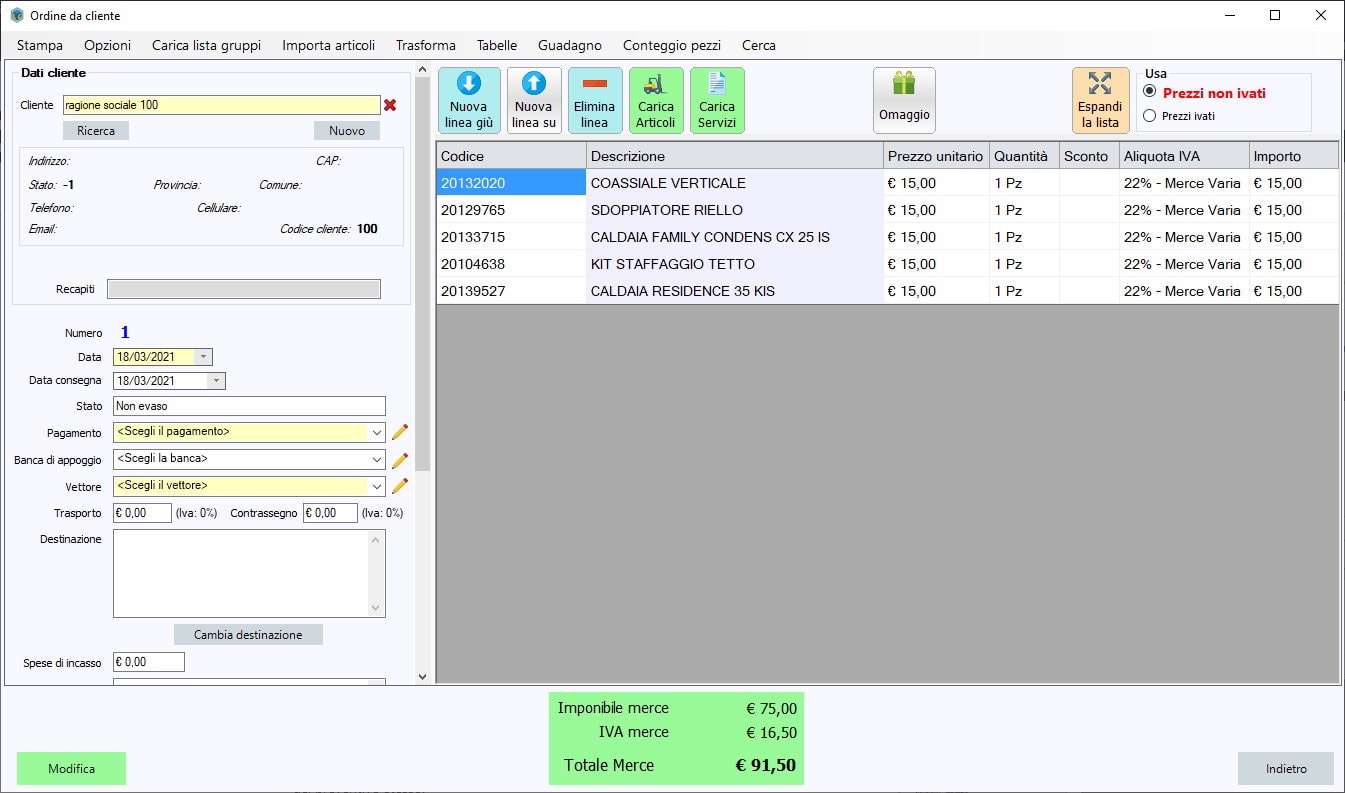
Task: Click in the Destinazione text area
Action: [x=241, y=573]
